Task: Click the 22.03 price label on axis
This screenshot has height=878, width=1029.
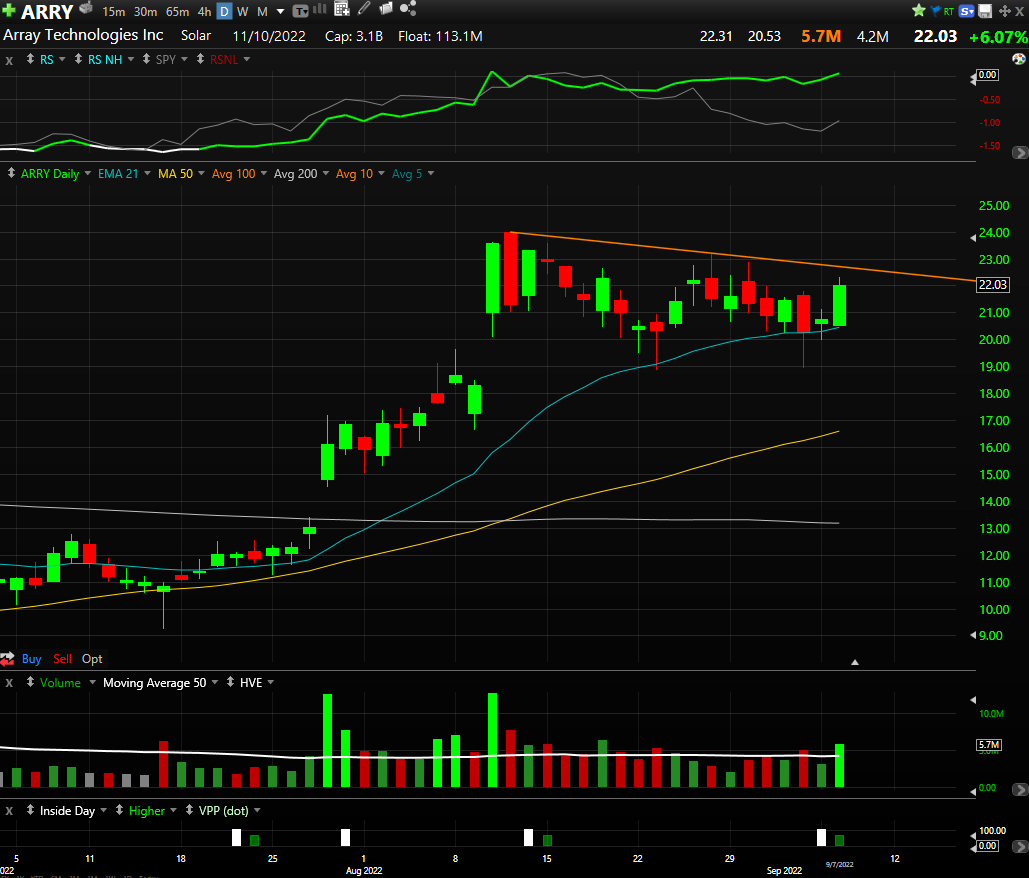Action: click(993, 285)
